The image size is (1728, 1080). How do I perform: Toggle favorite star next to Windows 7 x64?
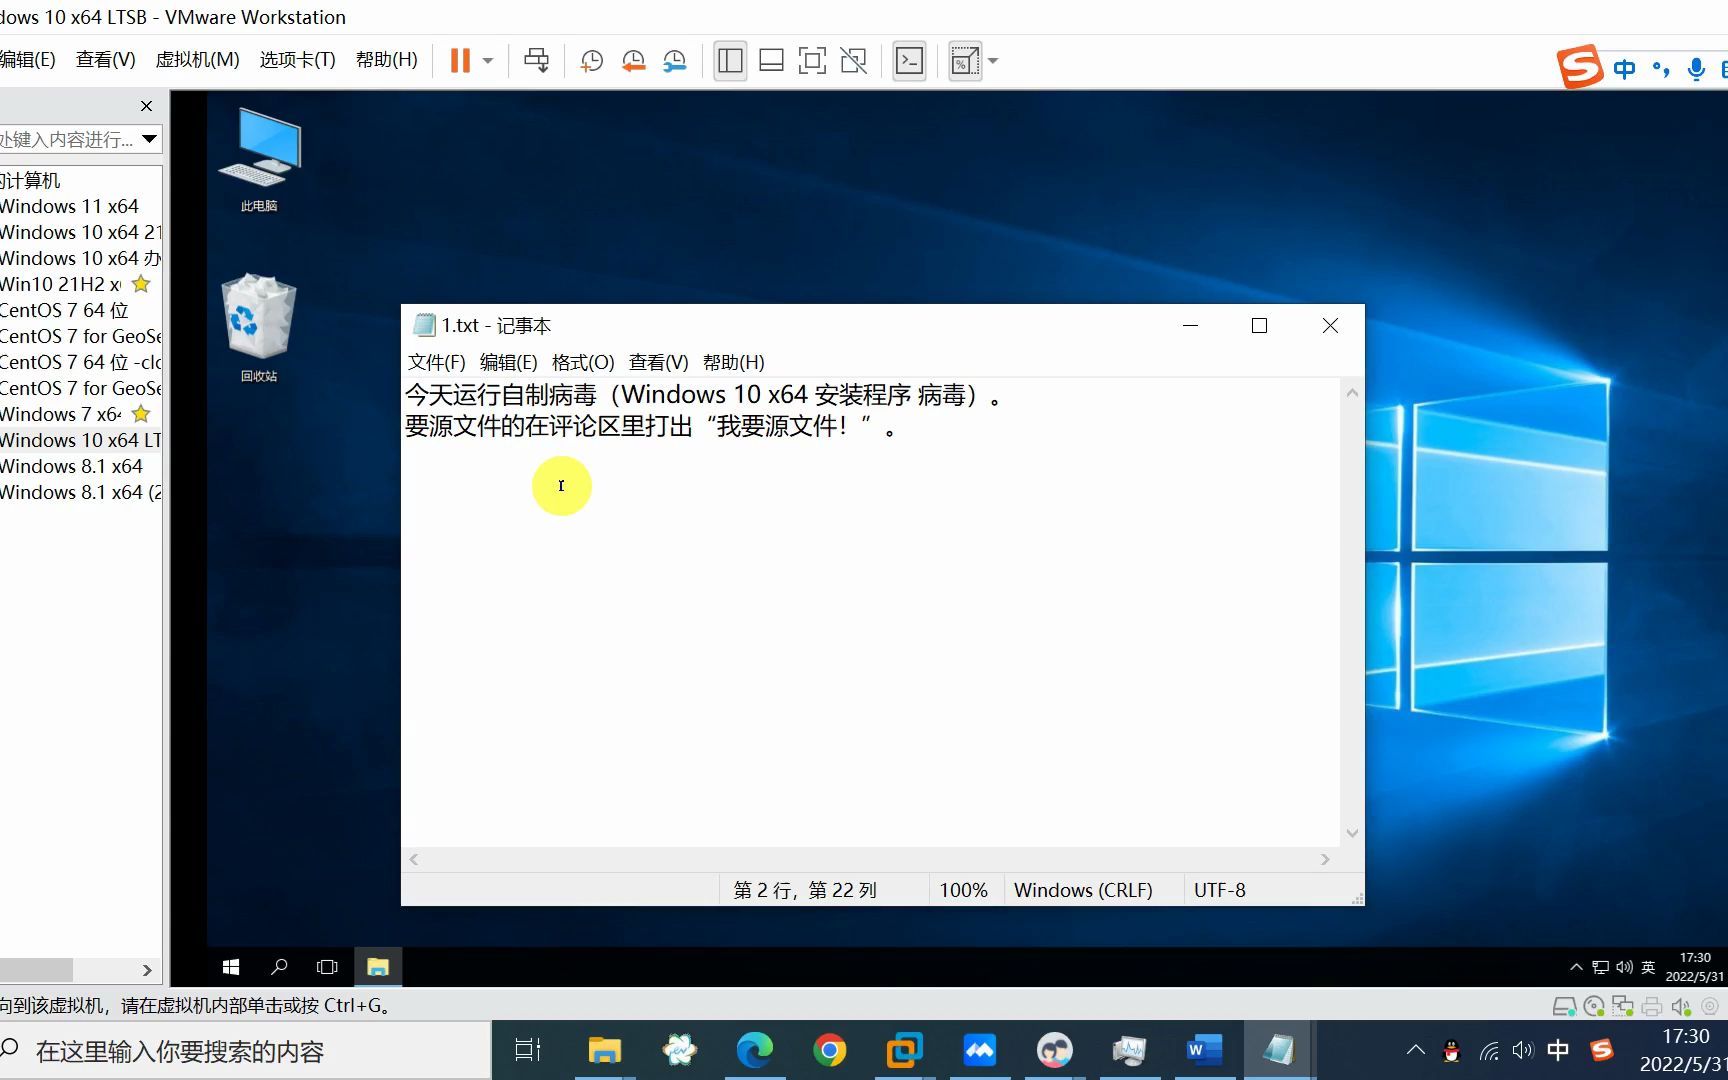141,414
